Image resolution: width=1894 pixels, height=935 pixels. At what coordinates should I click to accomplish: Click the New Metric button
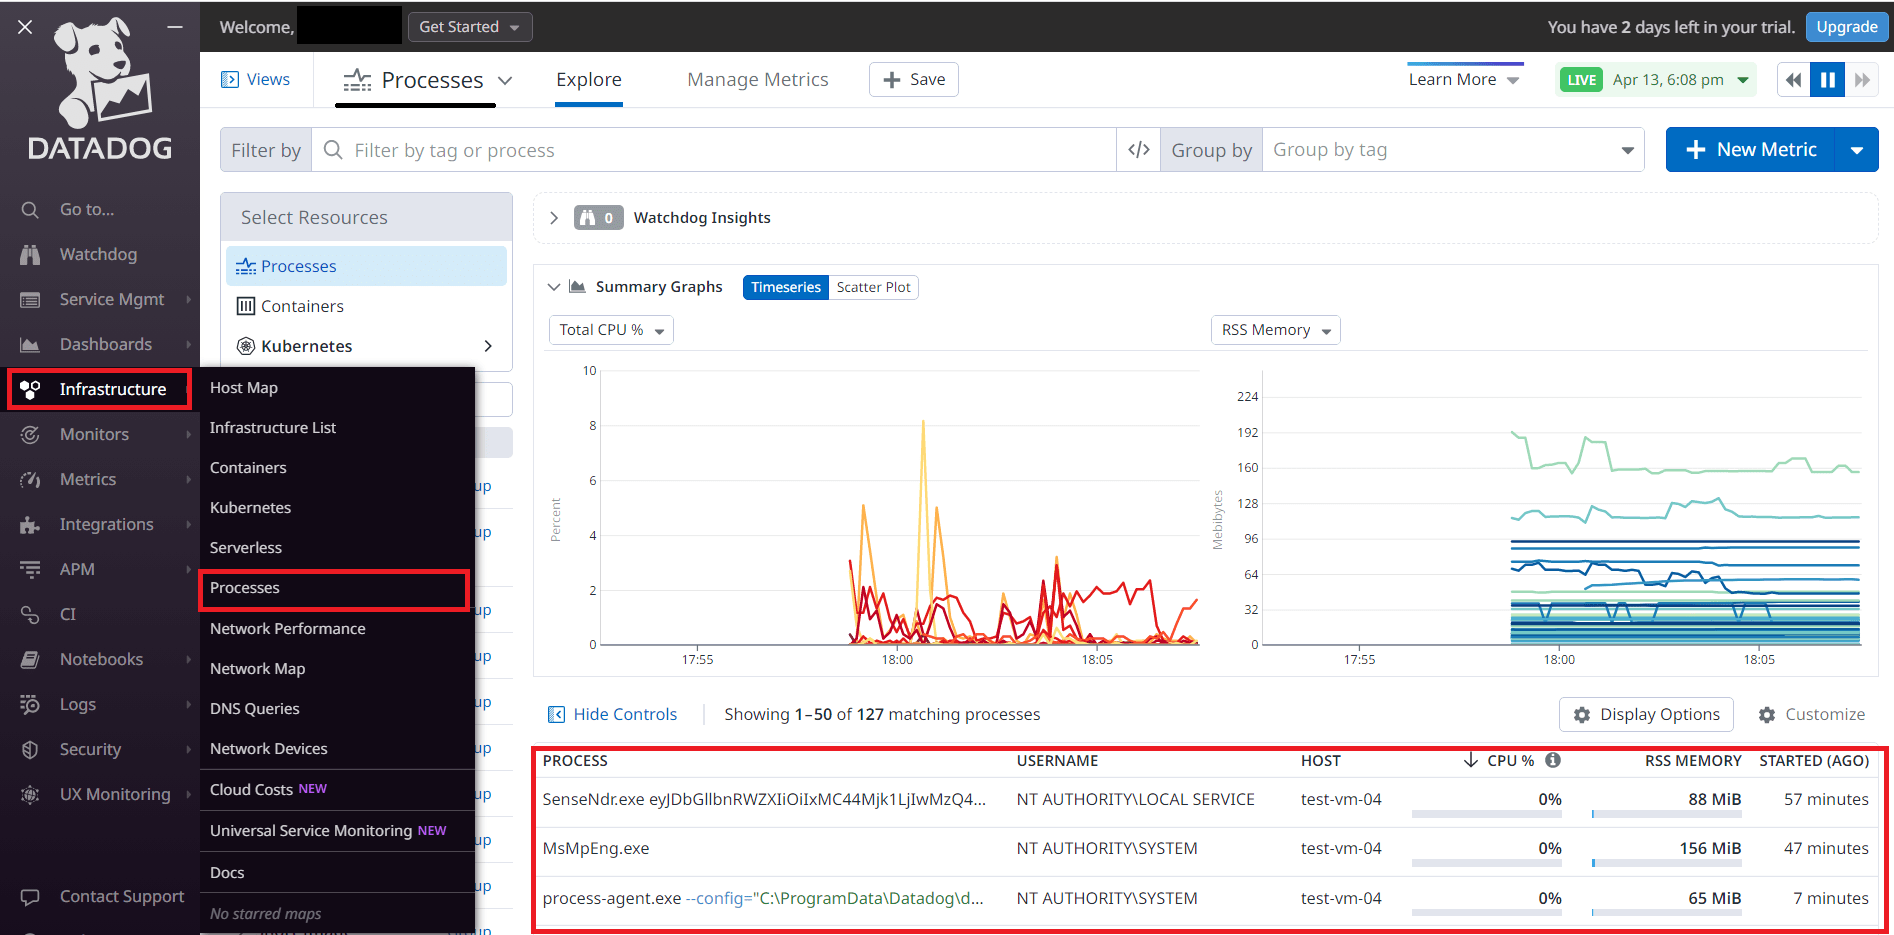pyautogui.click(x=1751, y=150)
